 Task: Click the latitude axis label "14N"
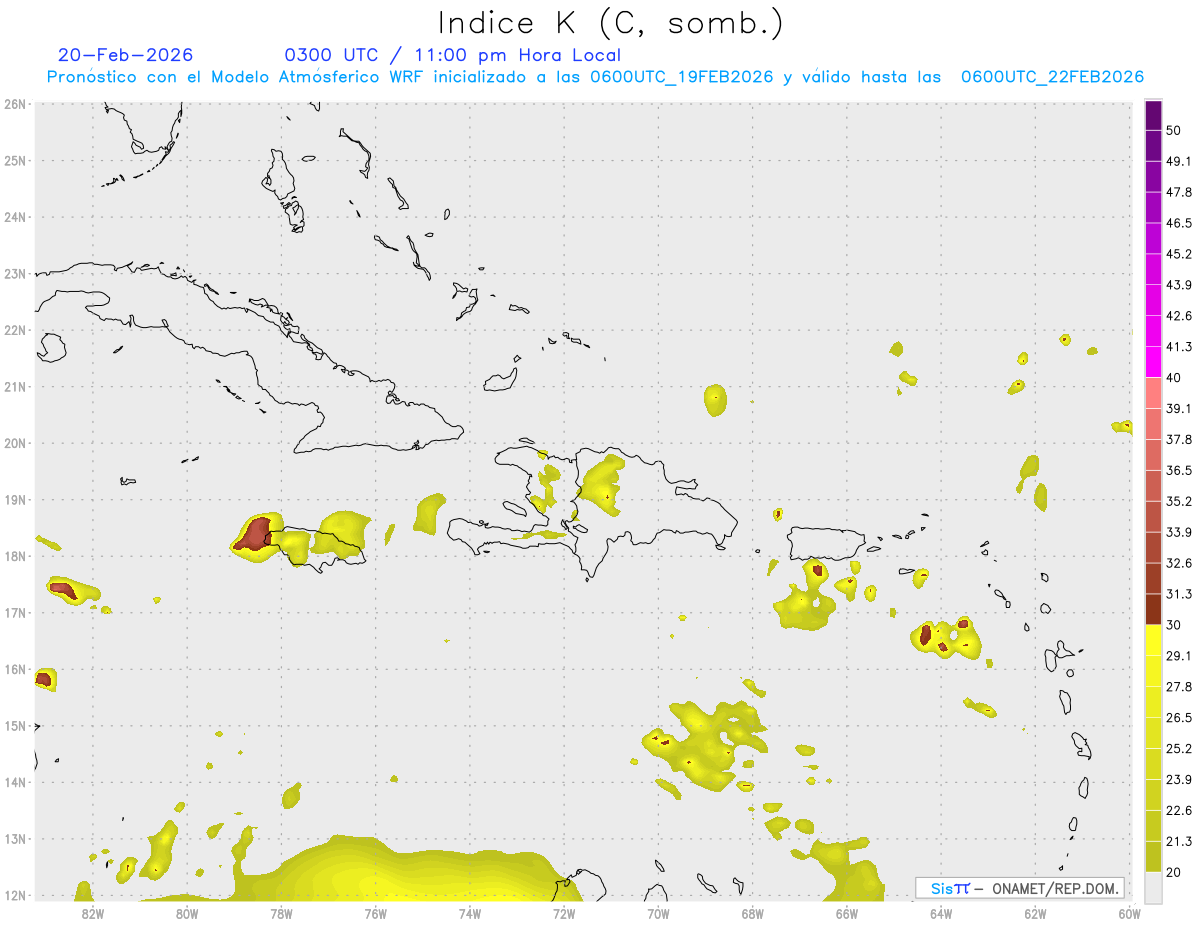[14, 782]
